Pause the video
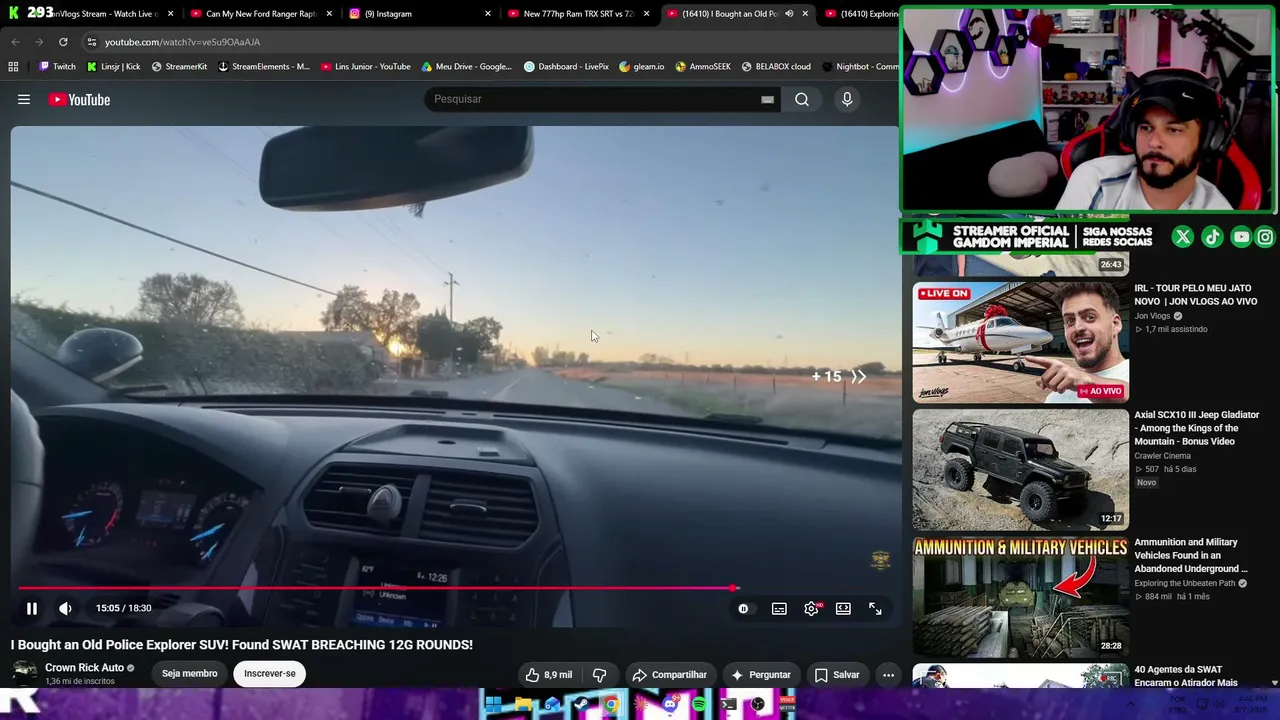1280x720 pixels. click(32, 608)
